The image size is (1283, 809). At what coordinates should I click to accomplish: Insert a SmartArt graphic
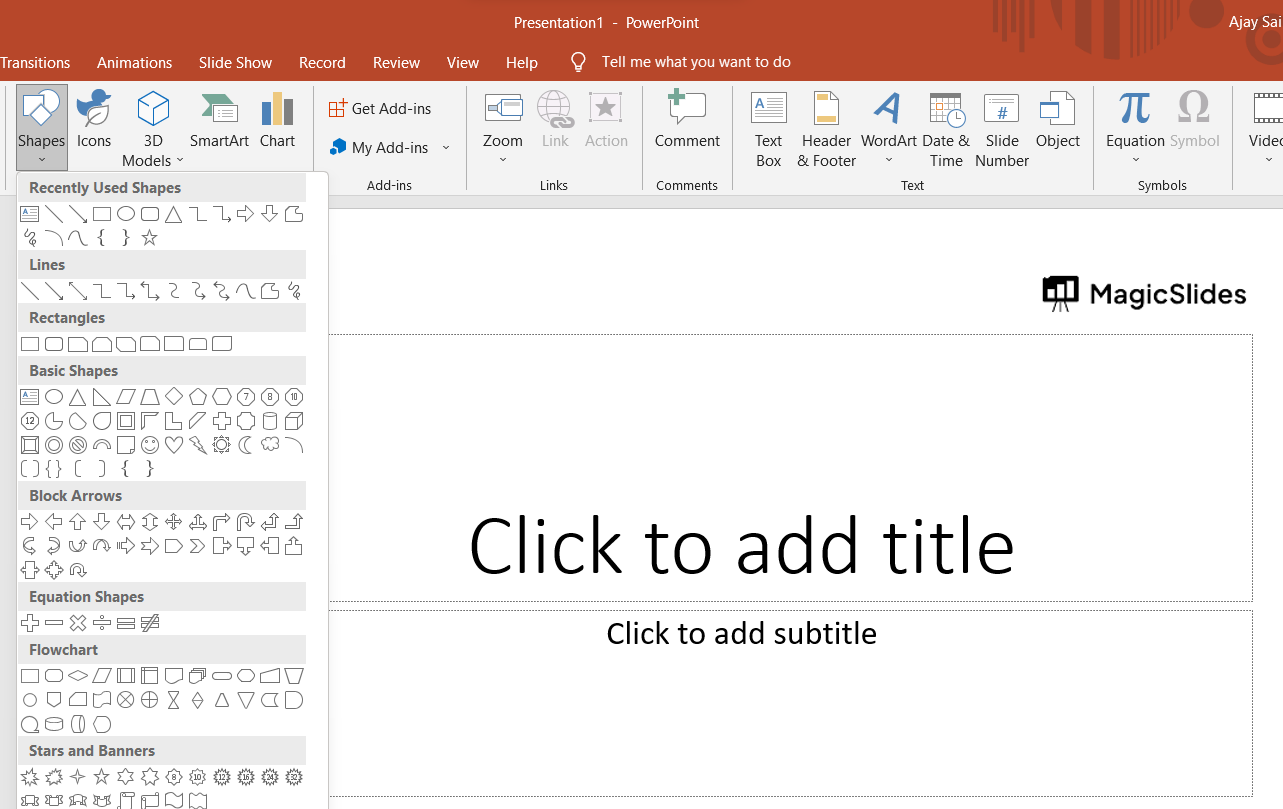[x=219, y=121]
